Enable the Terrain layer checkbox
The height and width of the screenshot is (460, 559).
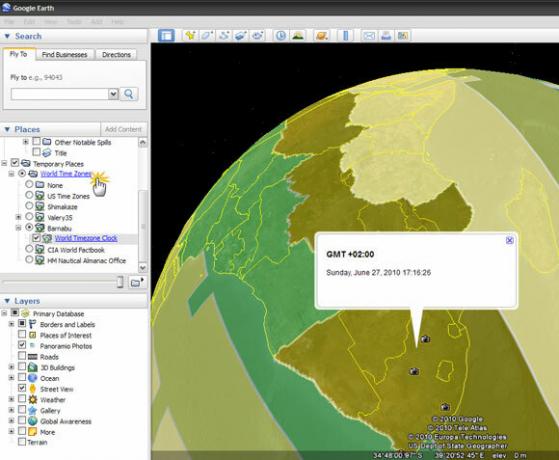22,442
